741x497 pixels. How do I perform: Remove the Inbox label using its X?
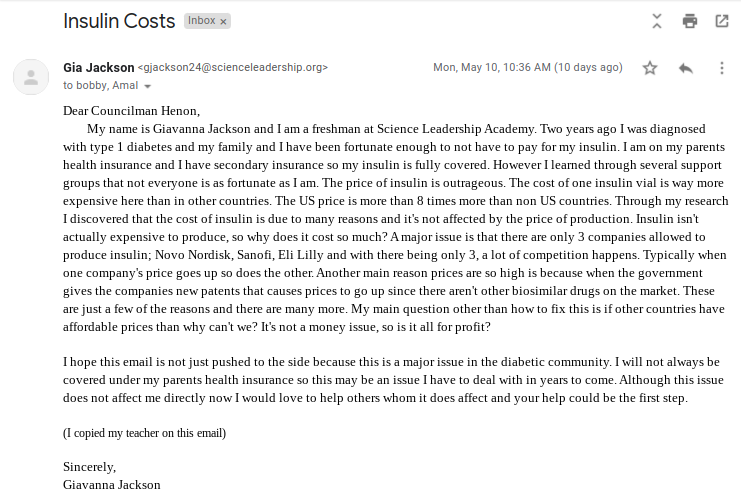[x=223, y=21]
